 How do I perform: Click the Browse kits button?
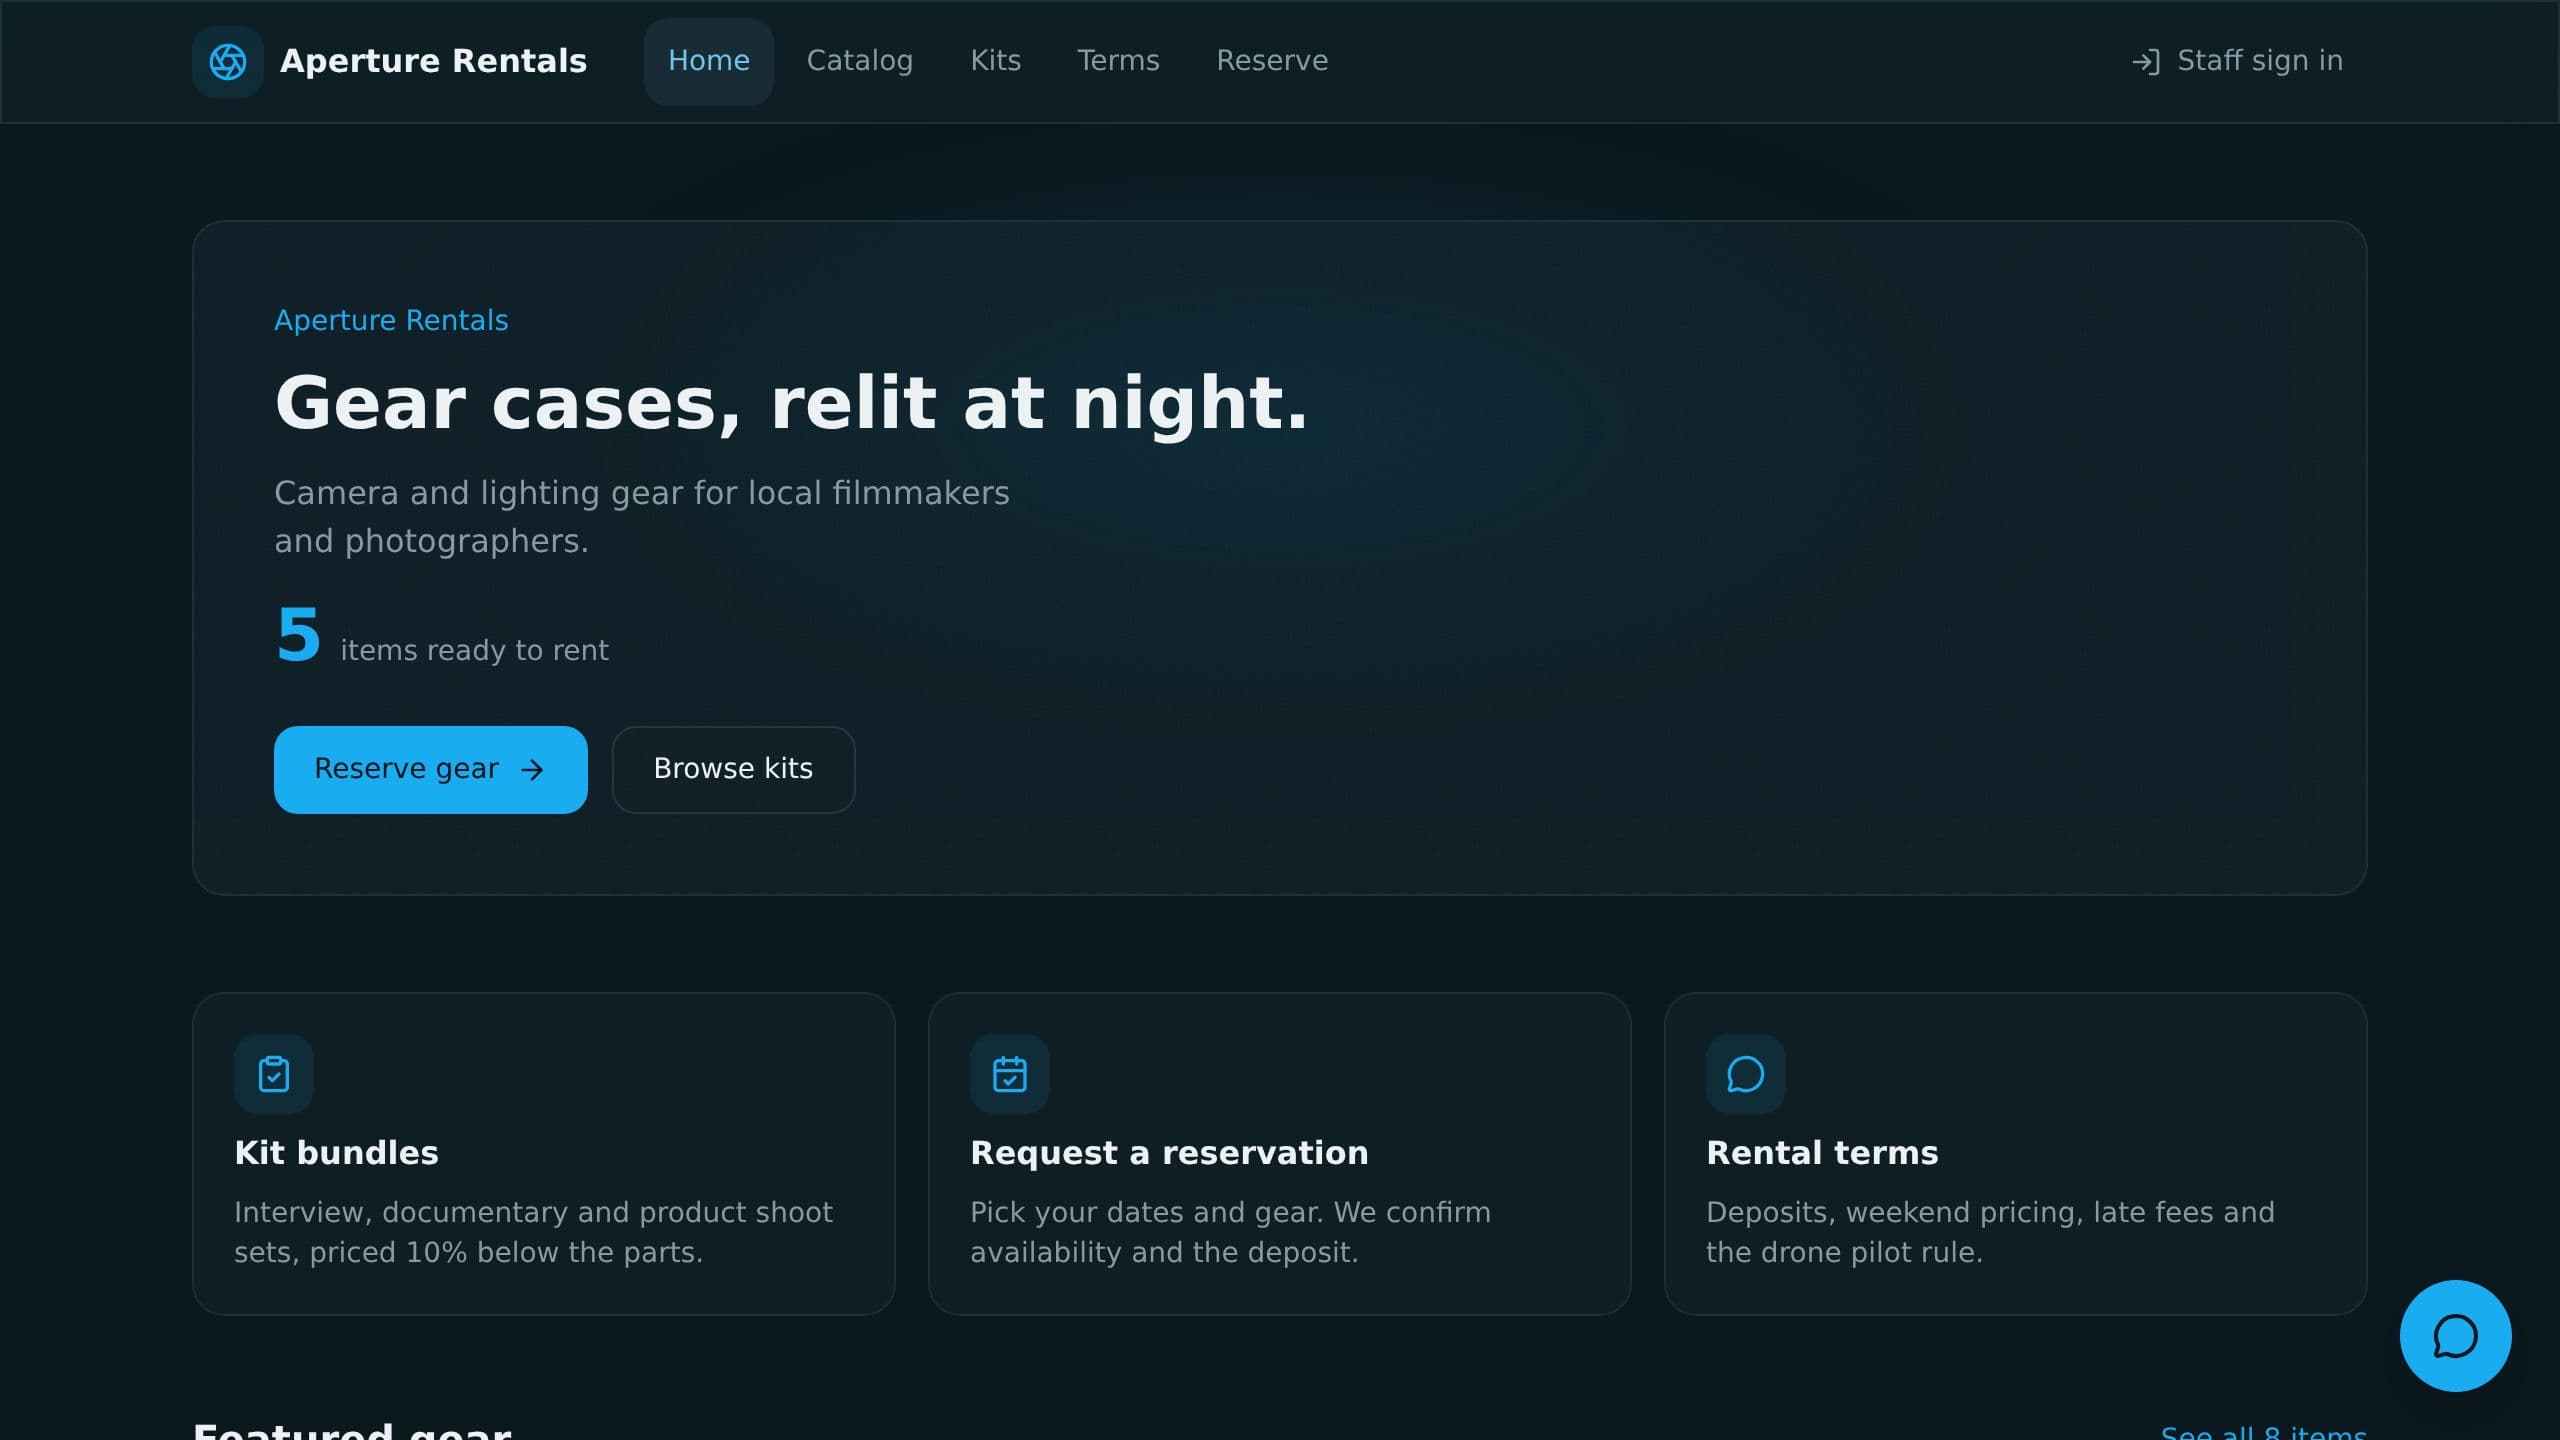[733, 770]
